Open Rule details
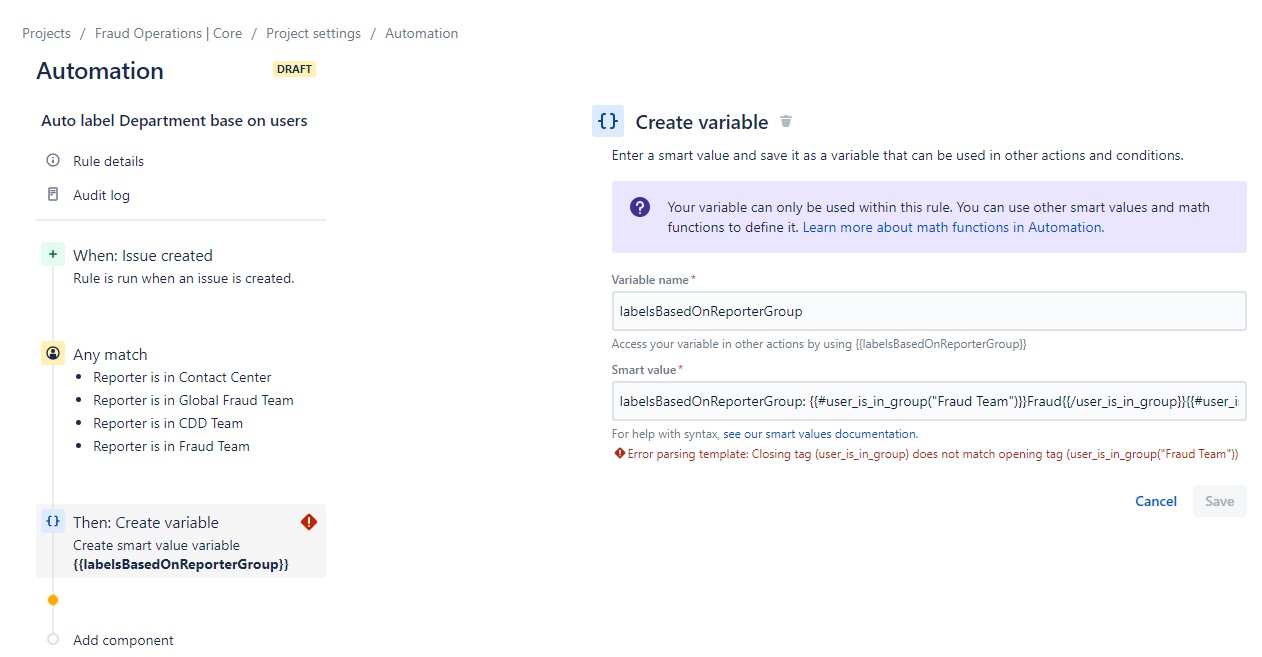Image resolution: width=1262 pixels, height=657 pixels. pos(108,161)
